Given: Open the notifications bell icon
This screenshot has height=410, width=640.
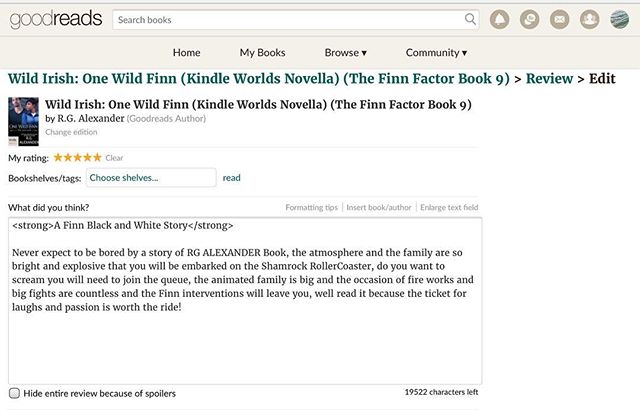Looking at the screenshot, I should point(501,19).
